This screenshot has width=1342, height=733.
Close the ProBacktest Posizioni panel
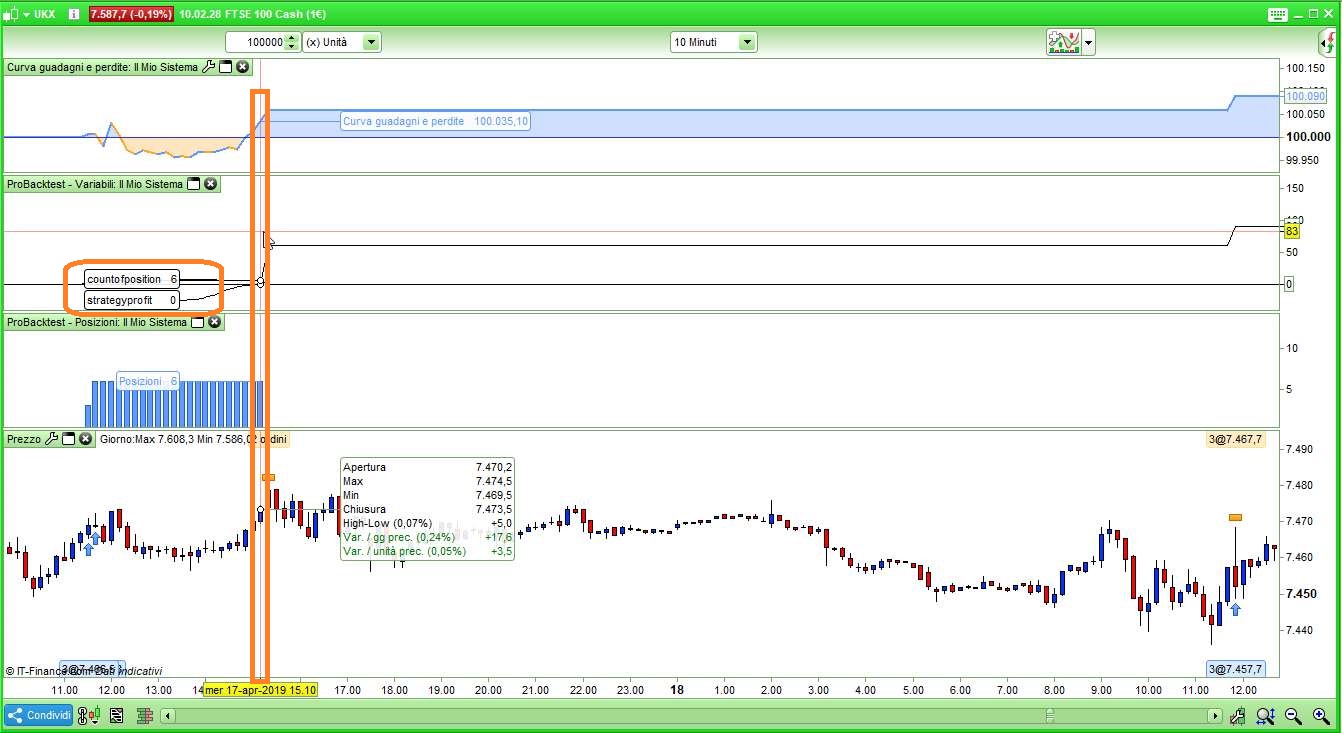(214, 322)
